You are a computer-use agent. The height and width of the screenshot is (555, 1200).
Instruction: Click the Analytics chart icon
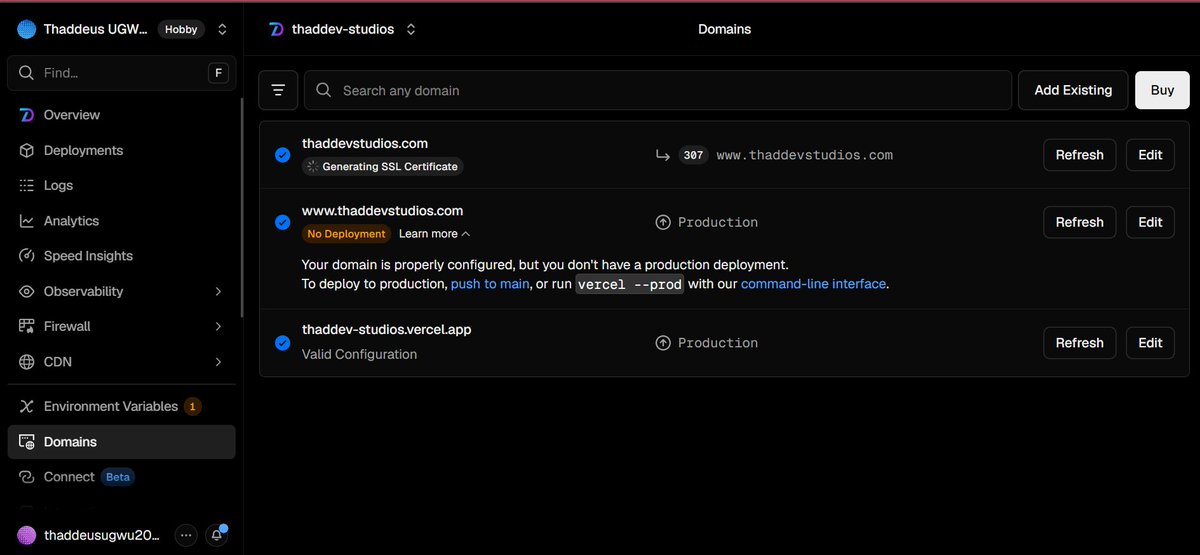click(x=26, y=220)
